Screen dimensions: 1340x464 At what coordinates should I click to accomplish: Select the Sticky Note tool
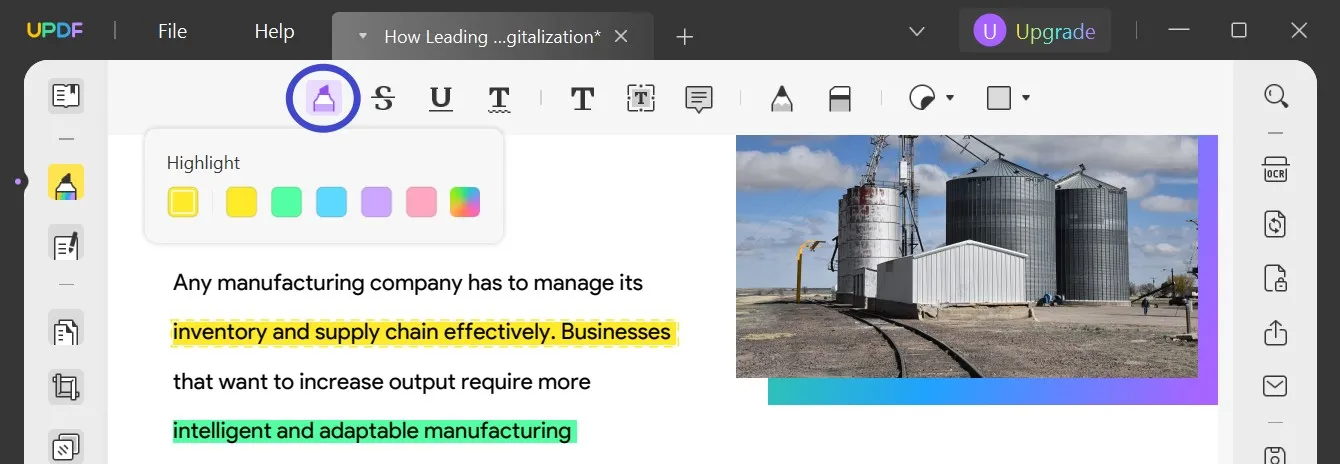(699, 98)
